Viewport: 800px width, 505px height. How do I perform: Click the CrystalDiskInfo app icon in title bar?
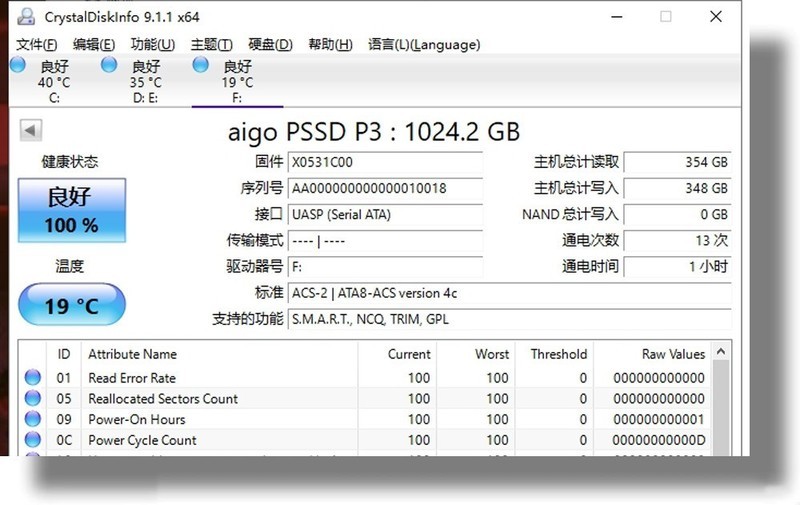(26, 17)
